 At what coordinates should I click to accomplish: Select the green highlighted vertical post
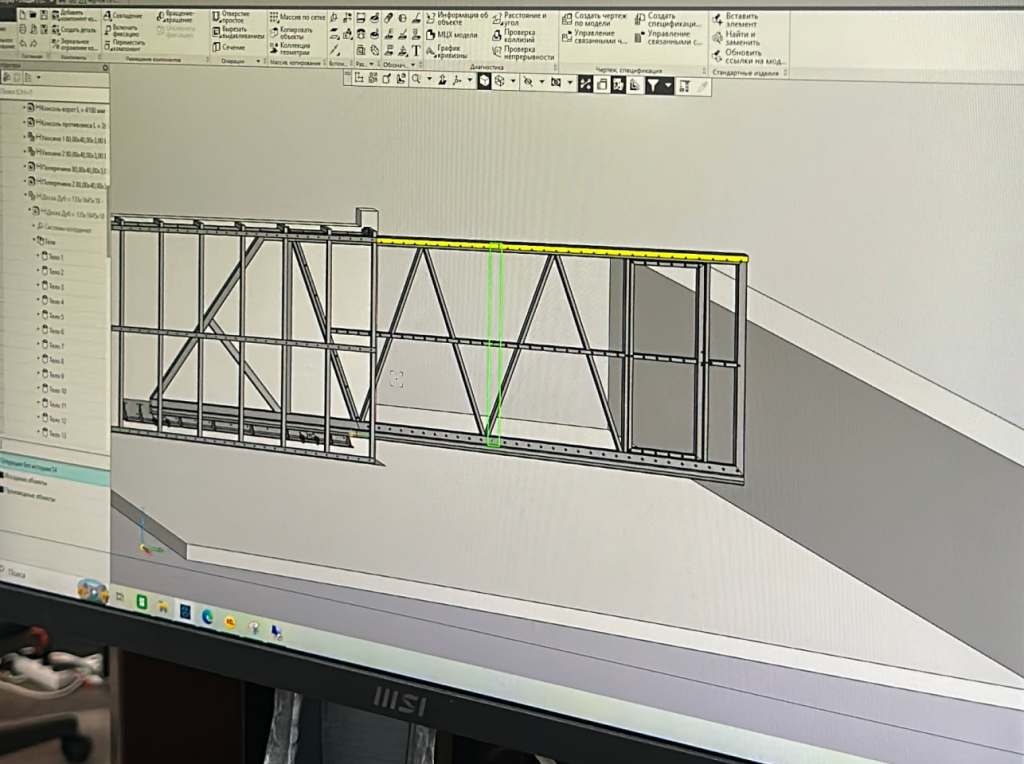coord(495,345)
